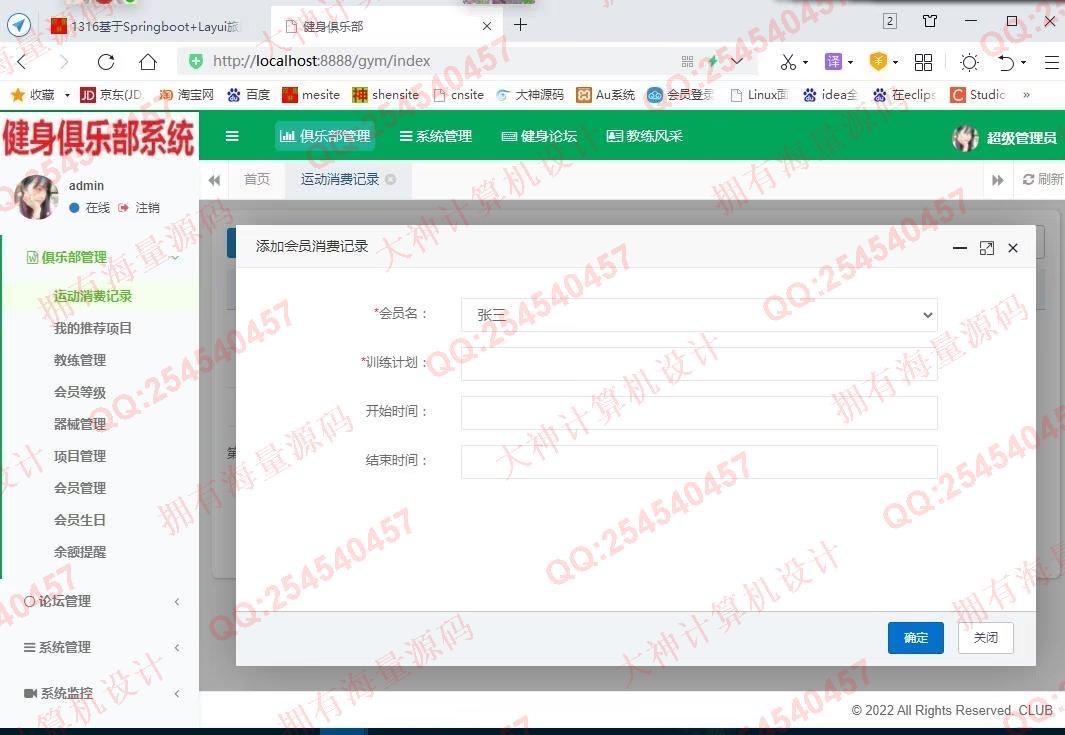Screen dimensions: 1065x735
Task: Click the 注销 logout link
Action: click(139, 208)
